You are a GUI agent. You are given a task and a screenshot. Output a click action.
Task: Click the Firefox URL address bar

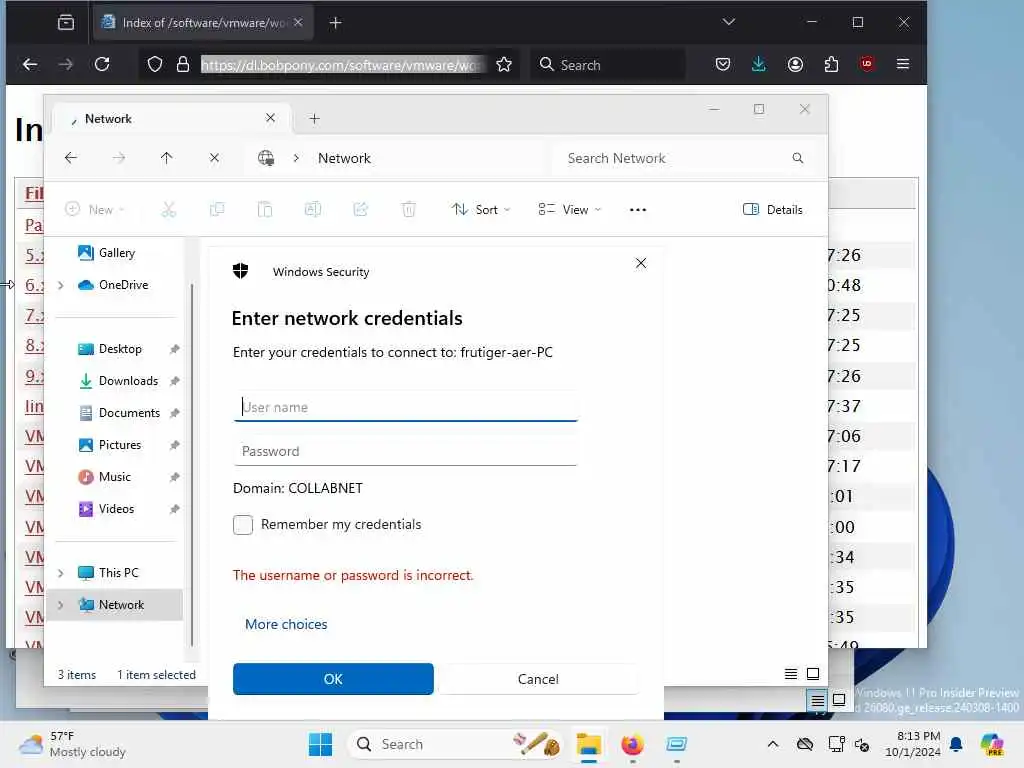pos(340,65)
